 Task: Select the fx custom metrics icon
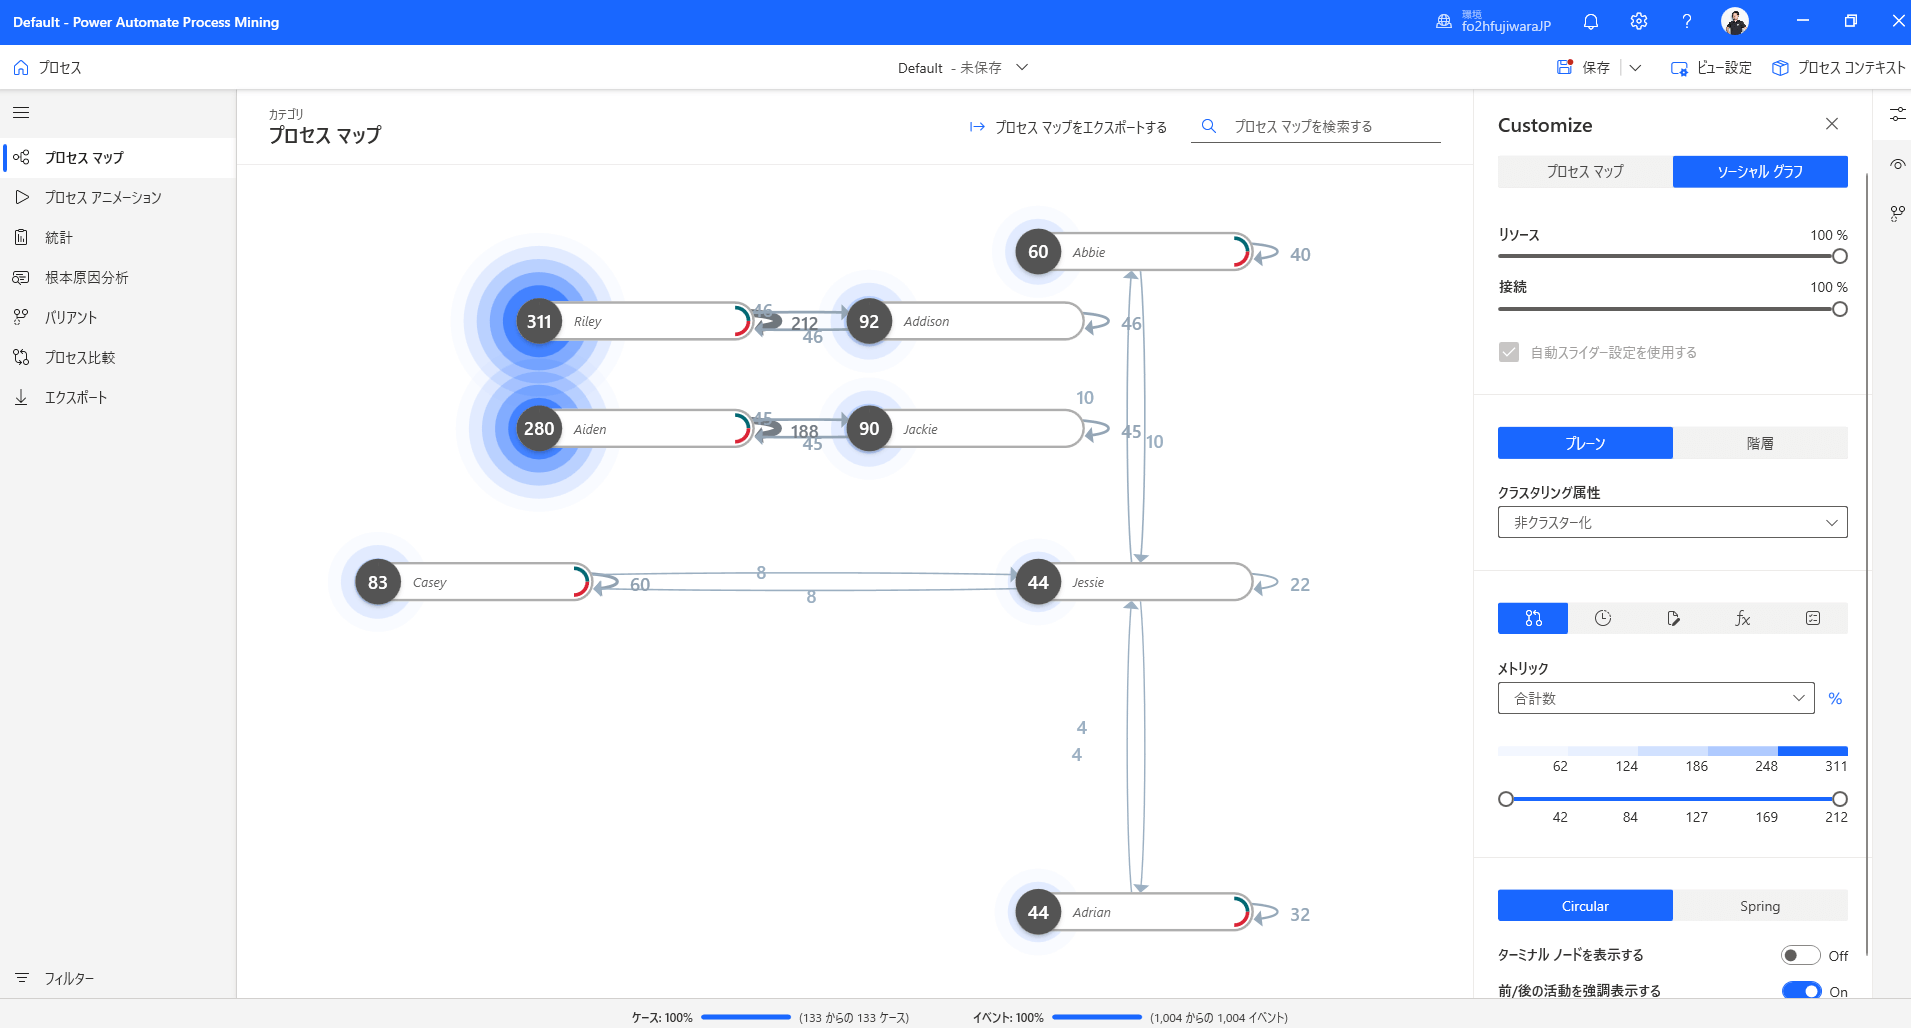1742,618
